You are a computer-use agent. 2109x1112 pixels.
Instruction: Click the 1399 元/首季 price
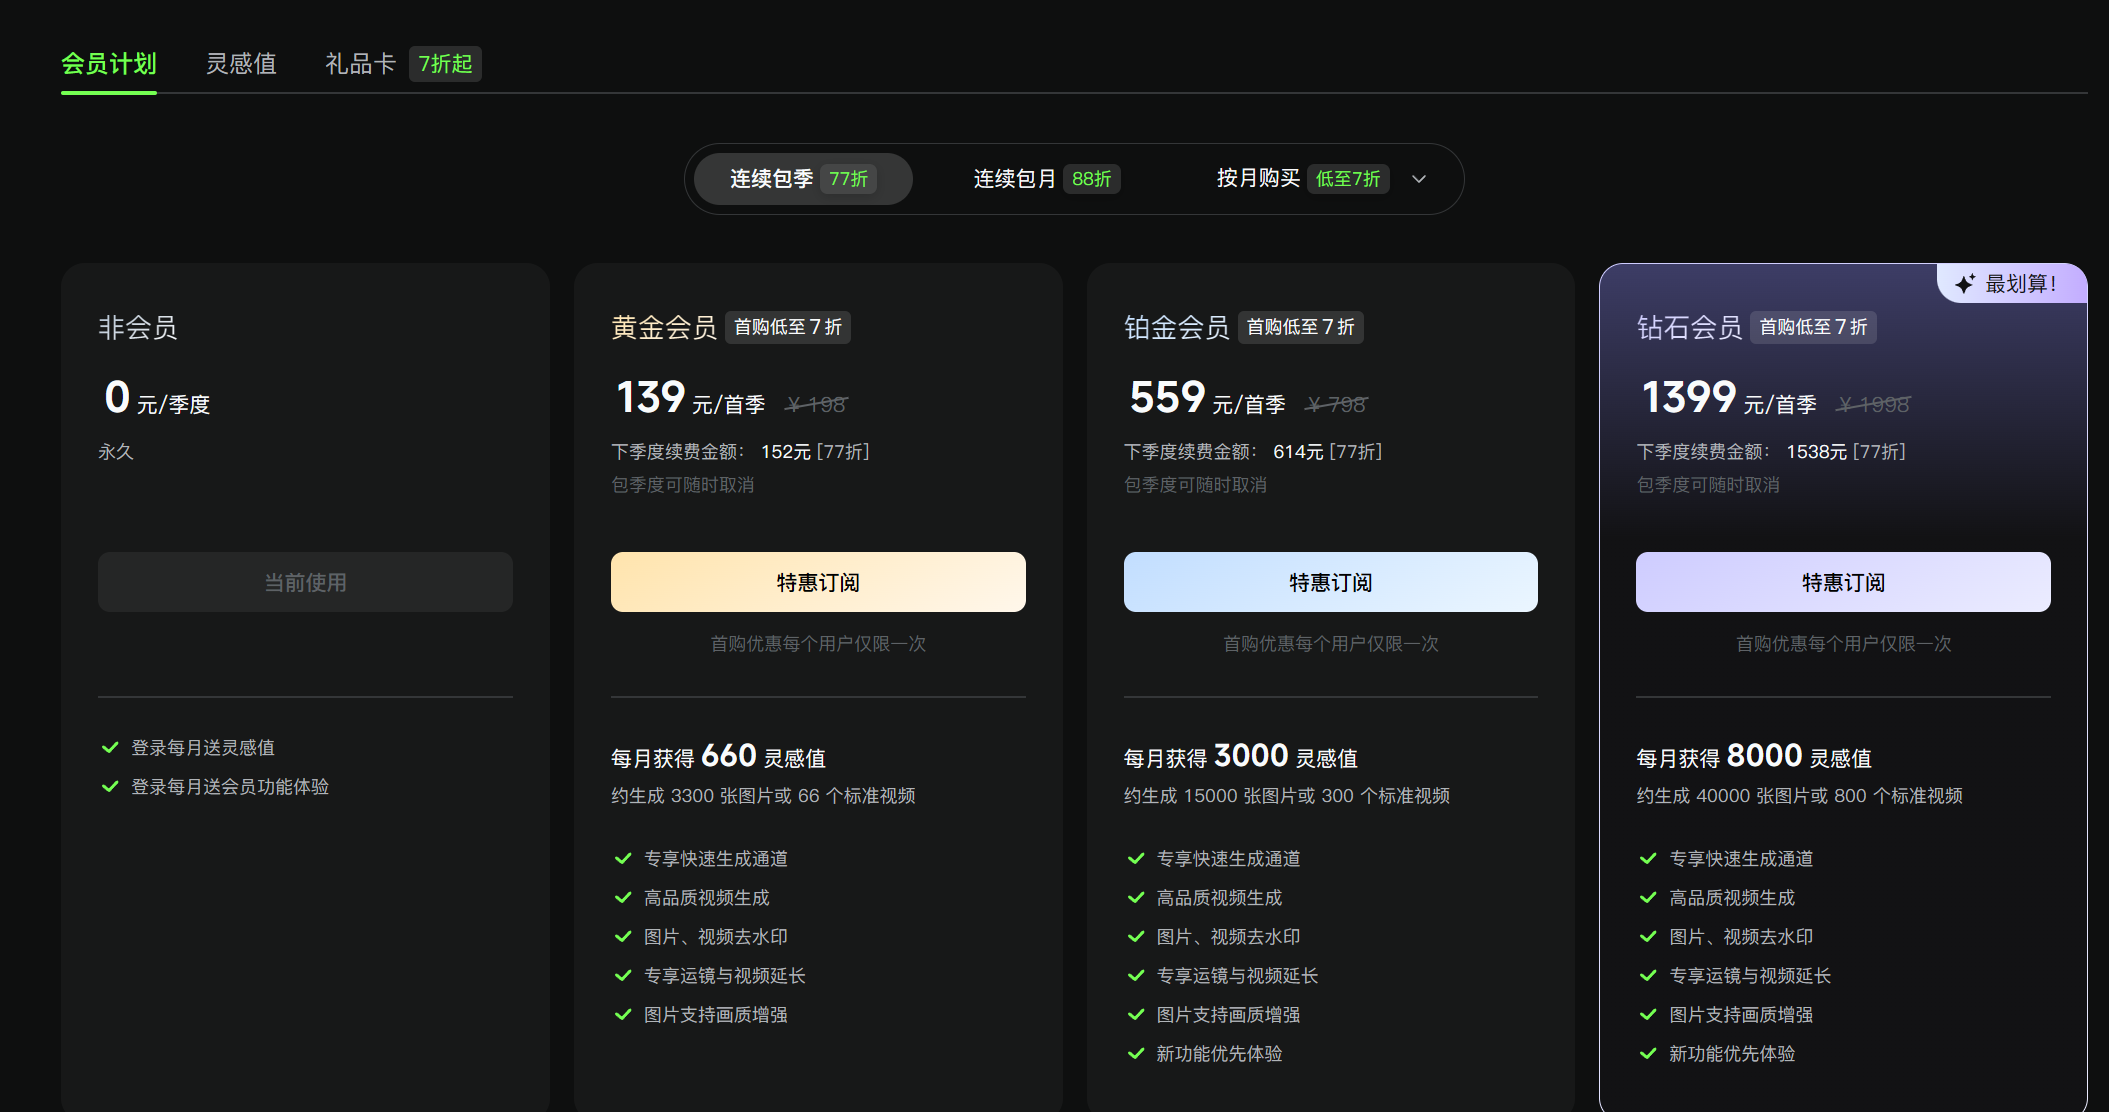coord(1729,398)
